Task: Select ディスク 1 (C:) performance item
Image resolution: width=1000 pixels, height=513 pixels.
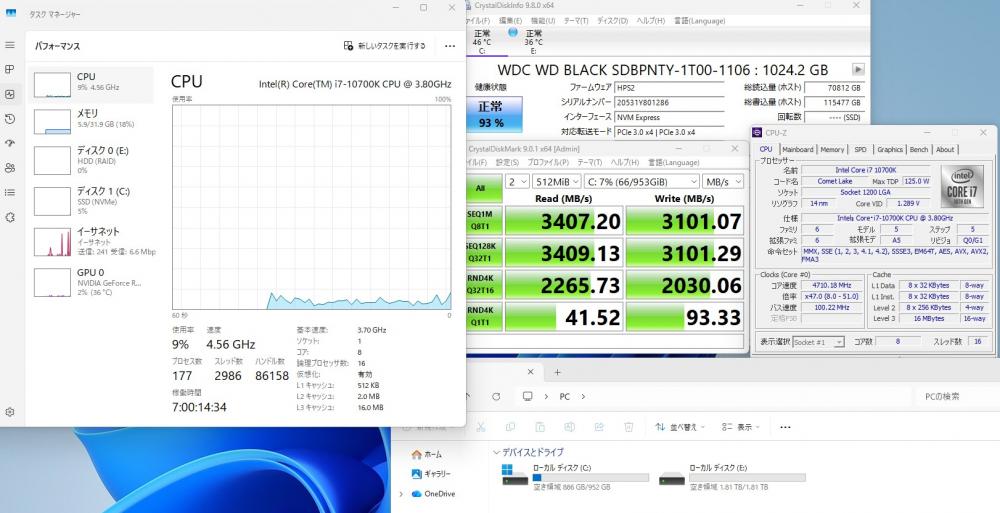Action: [x=93, y=200]
